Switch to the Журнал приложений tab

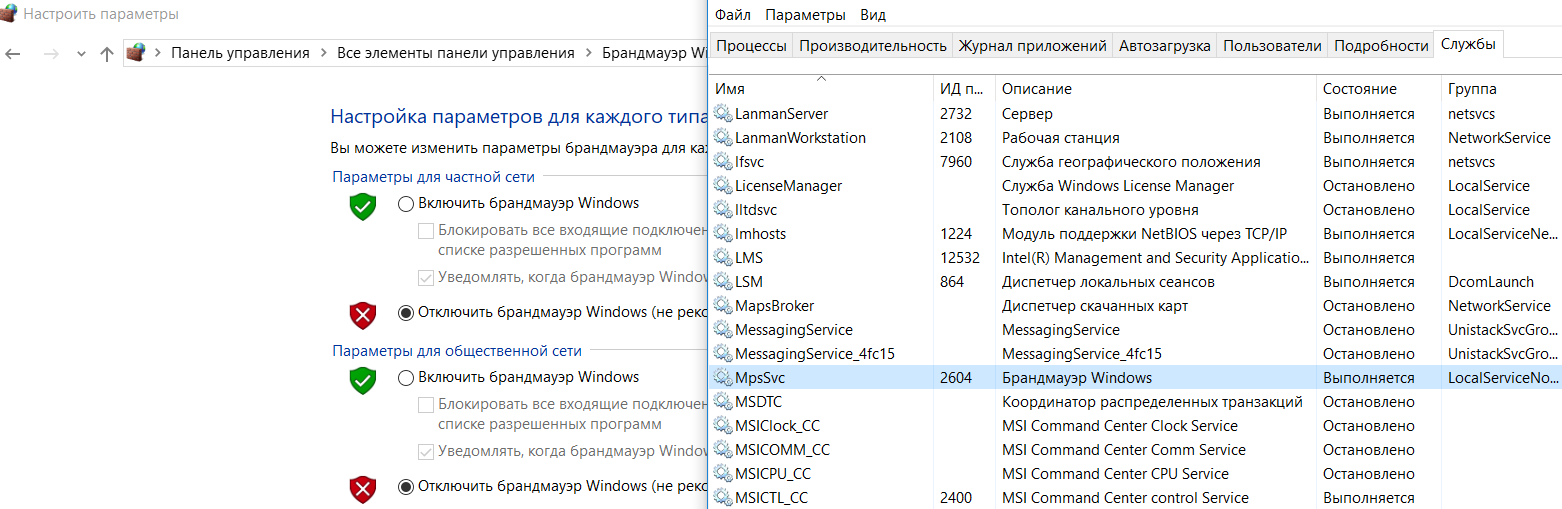click(x=1032, y=45)
